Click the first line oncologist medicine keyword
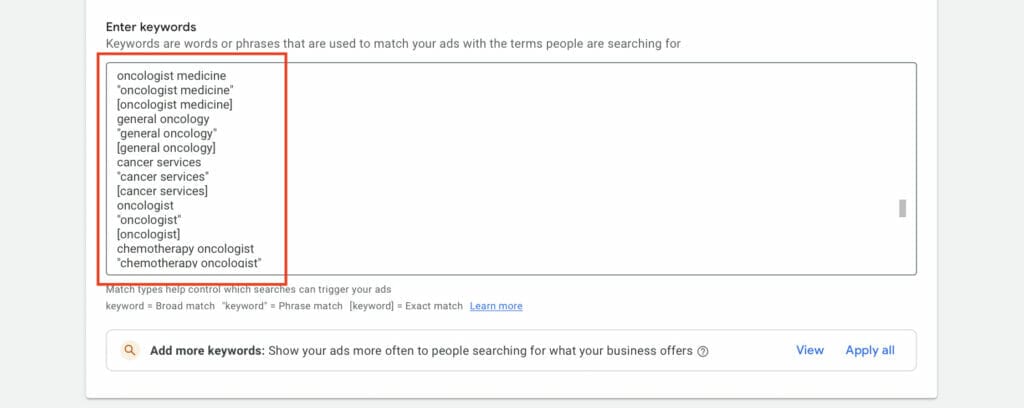Screen dimensions: 1024x408 tap(171, 76)
